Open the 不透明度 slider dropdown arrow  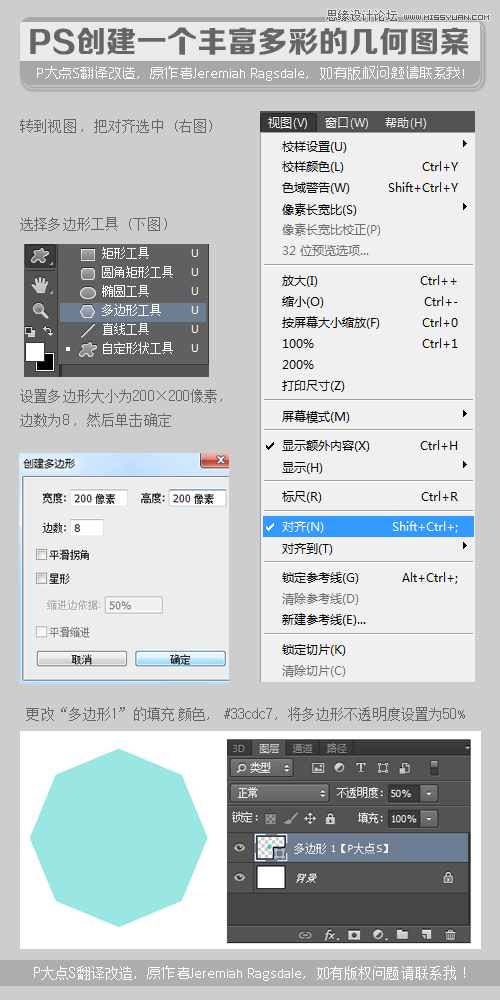[430, 793]
